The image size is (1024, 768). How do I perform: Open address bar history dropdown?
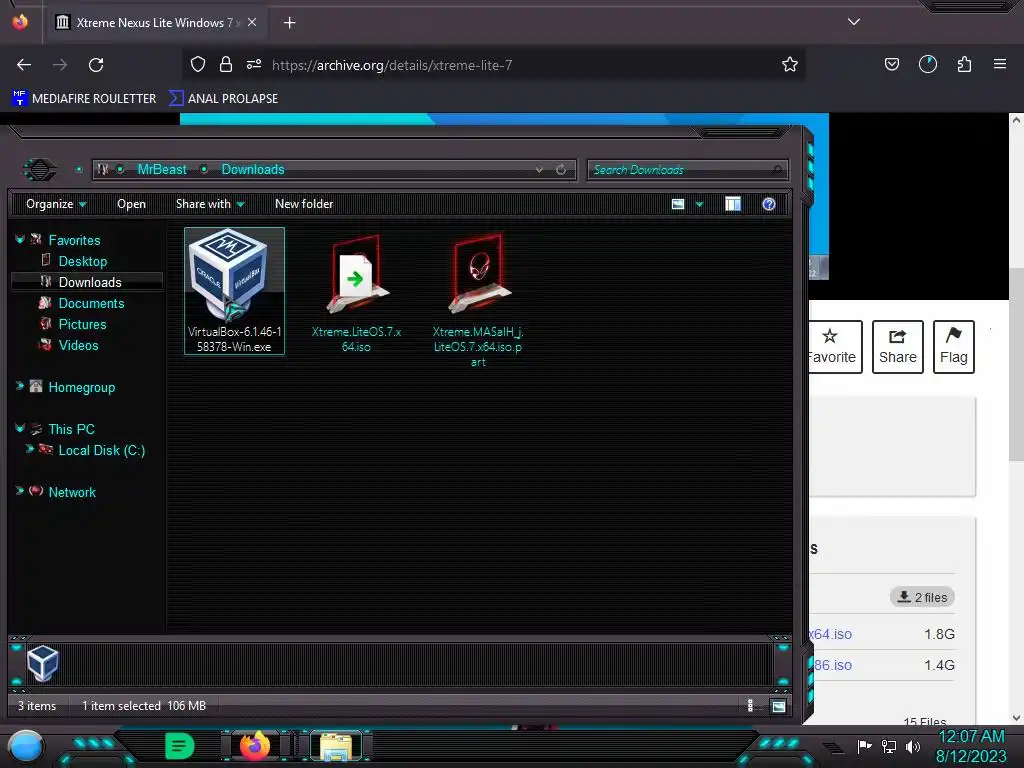click(x=539, y=170)
